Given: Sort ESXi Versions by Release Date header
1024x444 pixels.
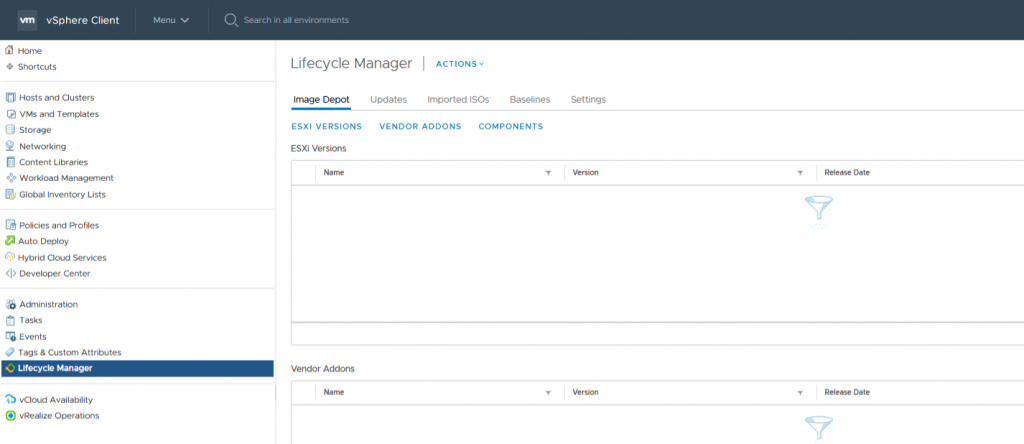Looking at the screenshot, I should point(847,173).
